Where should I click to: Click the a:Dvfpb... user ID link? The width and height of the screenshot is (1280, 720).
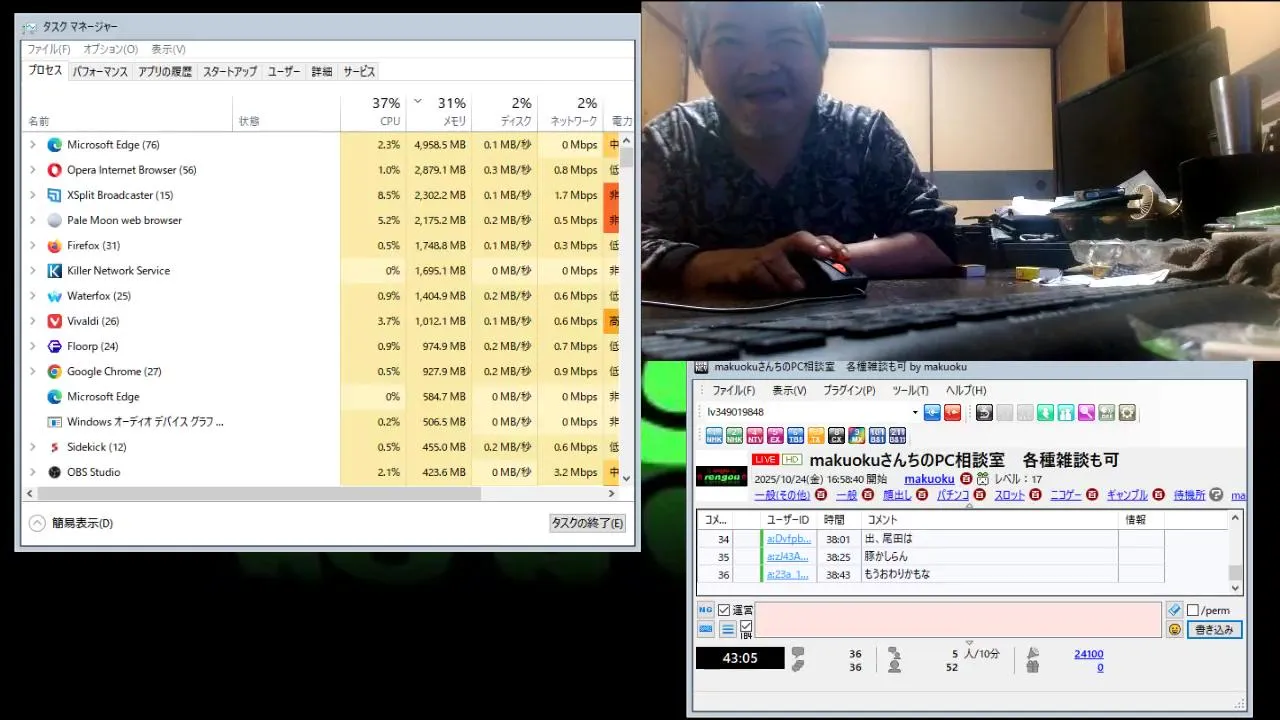pyautogui.click(x=789, y=539)
